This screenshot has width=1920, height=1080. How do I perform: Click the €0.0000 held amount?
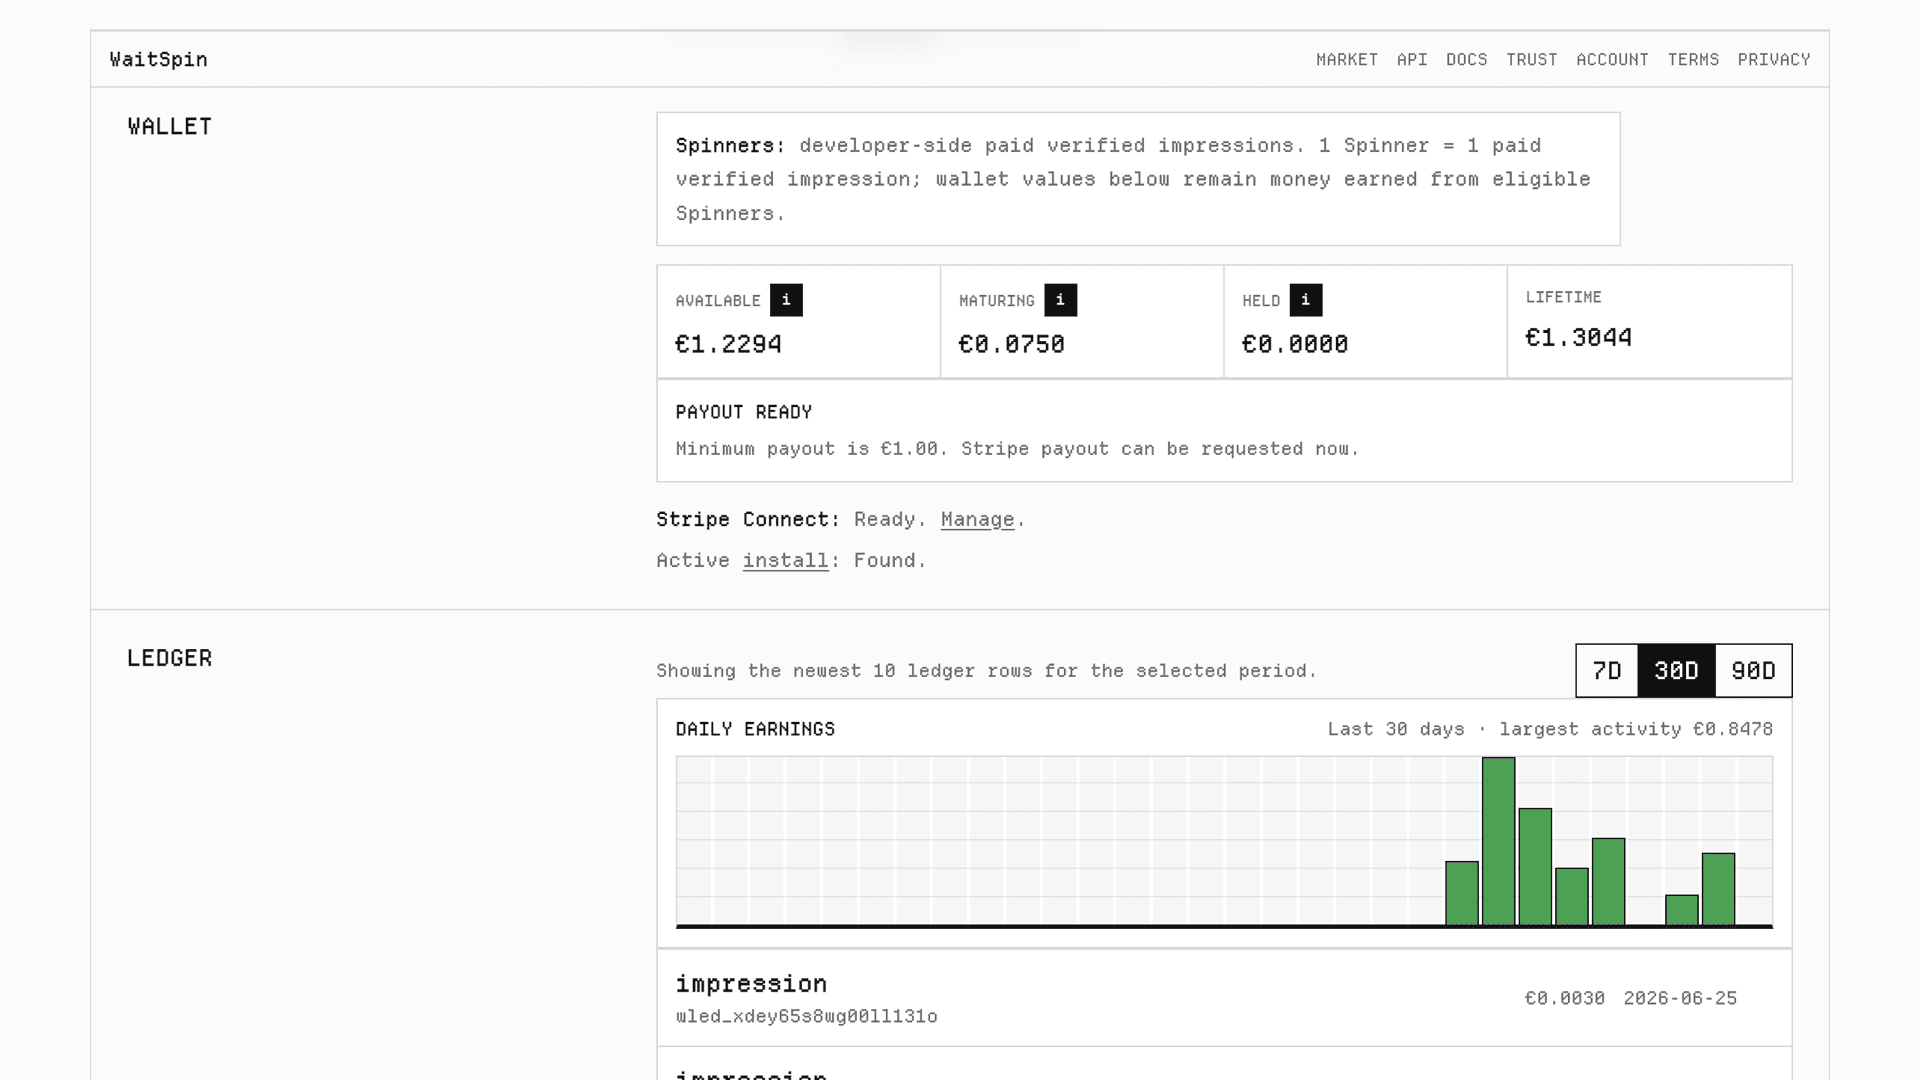(1295, 345)
